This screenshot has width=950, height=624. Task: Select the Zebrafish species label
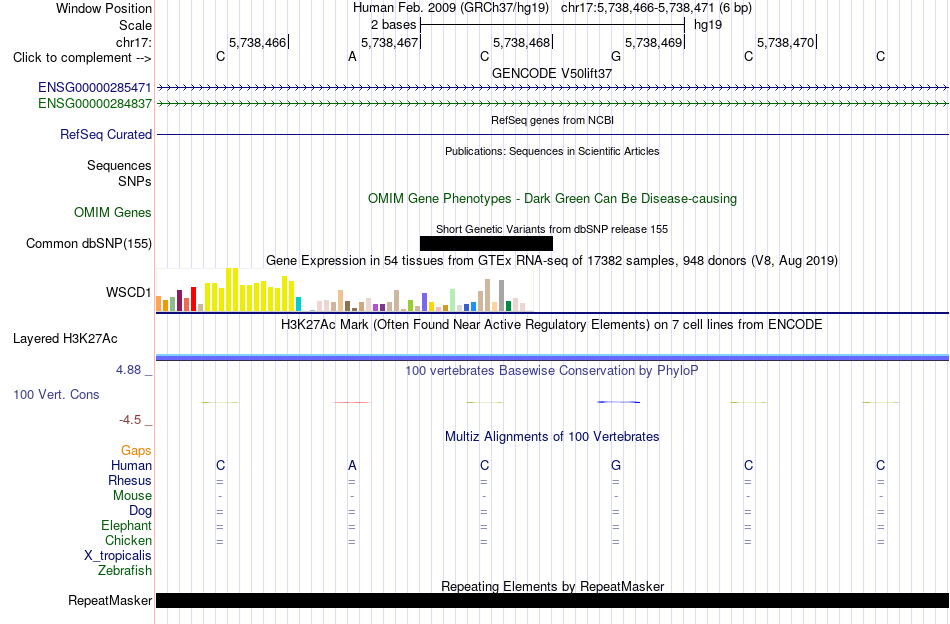point(125,571)
